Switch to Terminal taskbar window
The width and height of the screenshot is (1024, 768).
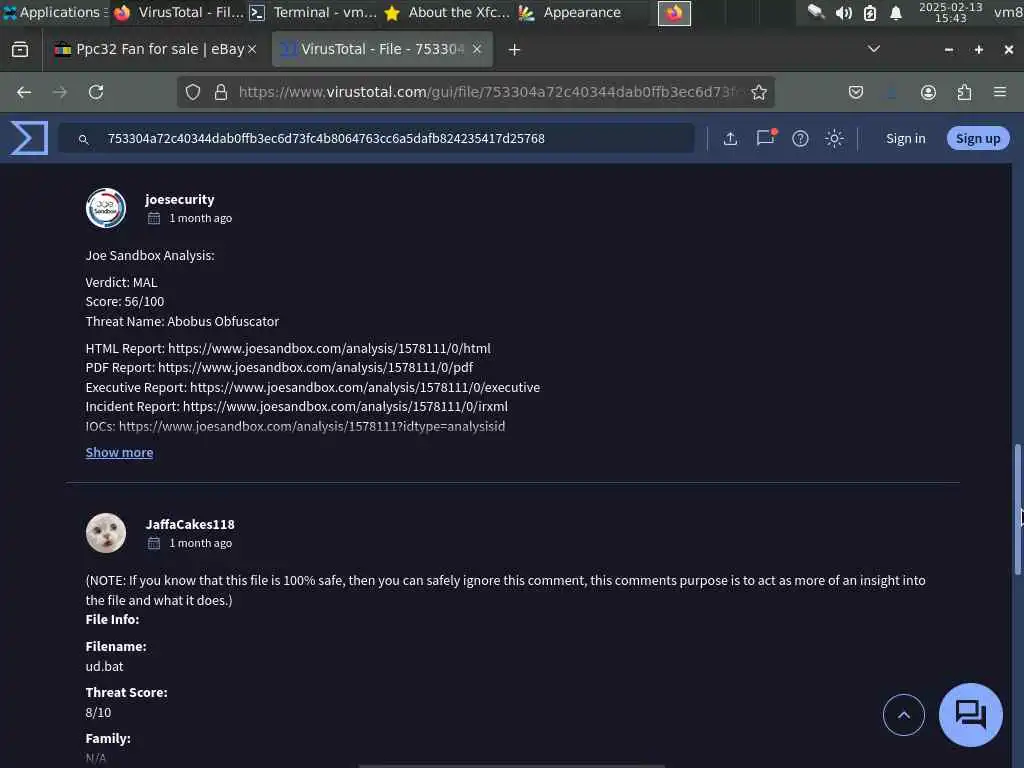(313, 12)
